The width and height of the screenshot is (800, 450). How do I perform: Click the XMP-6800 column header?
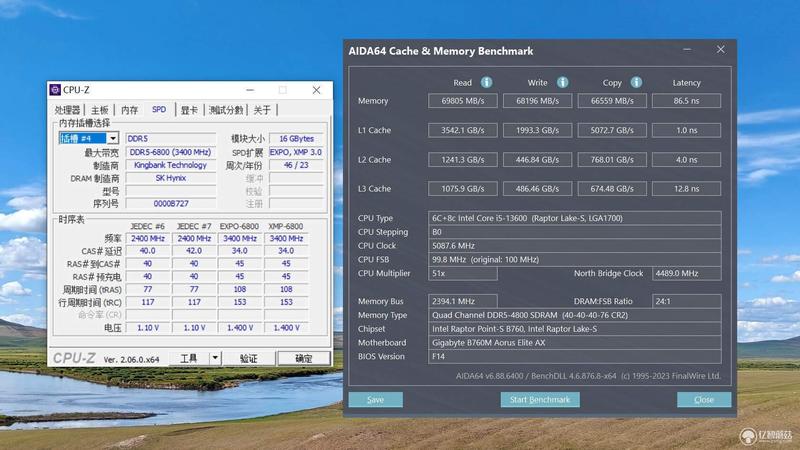coord(286,226)
